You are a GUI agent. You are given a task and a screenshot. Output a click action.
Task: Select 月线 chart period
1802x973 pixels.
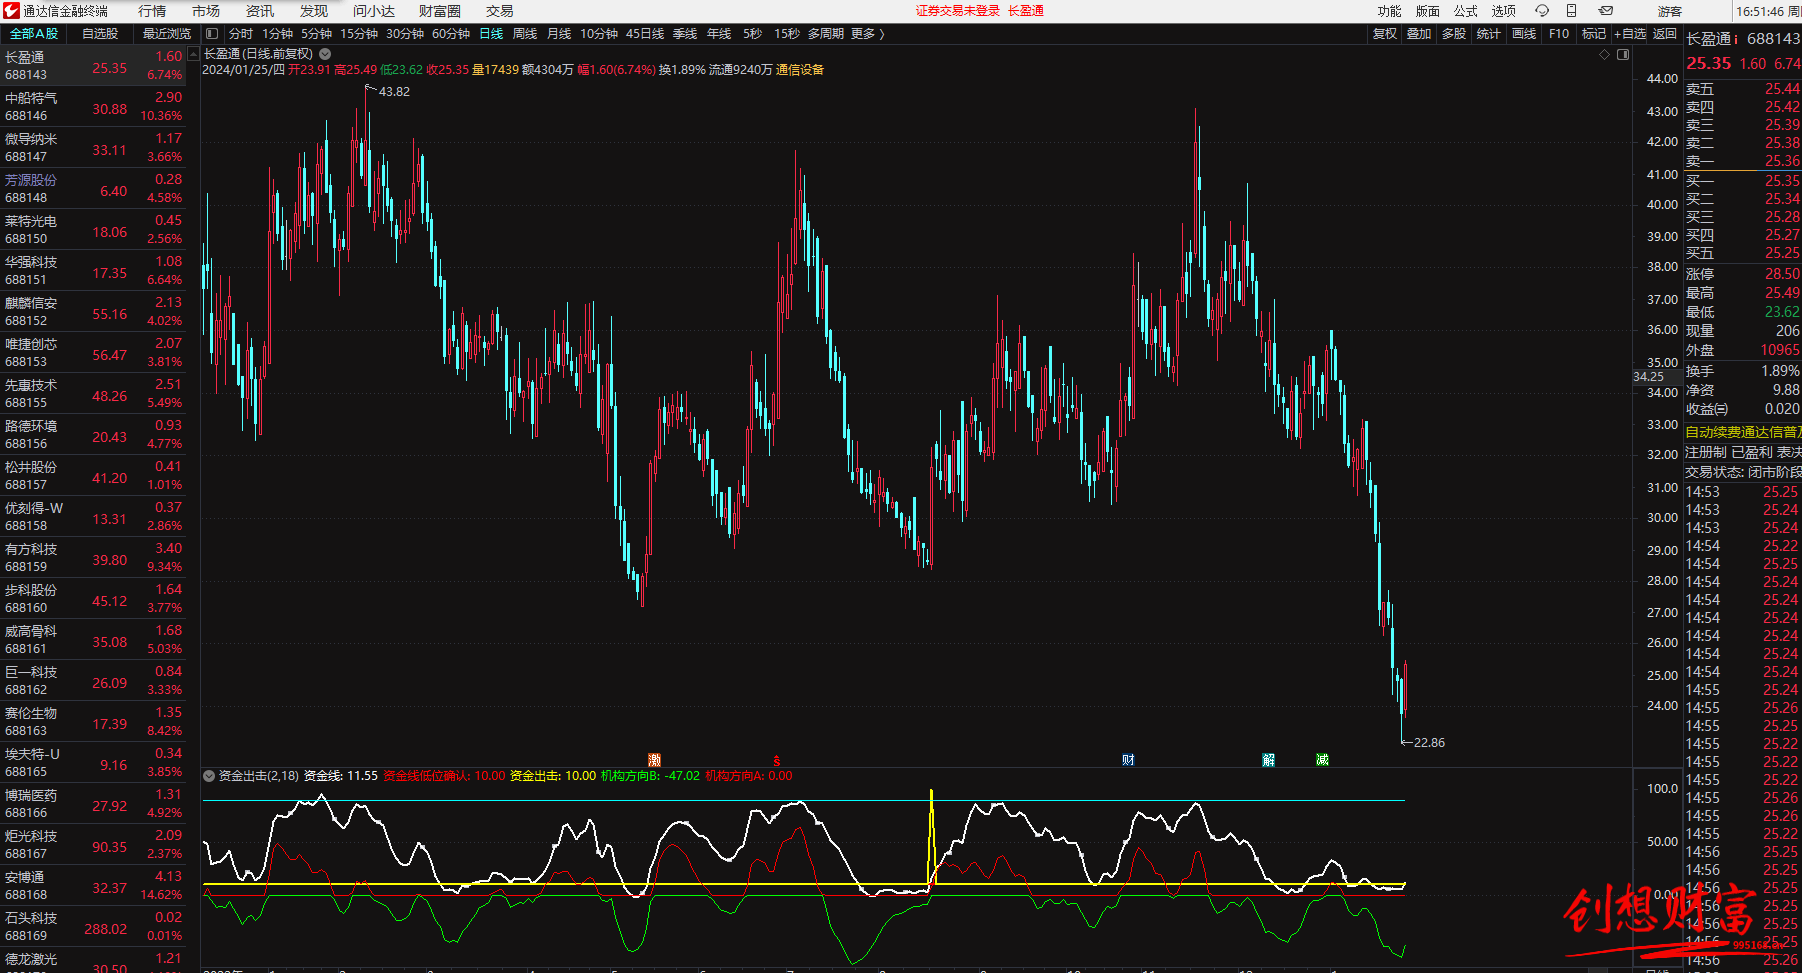[x=559, y=34]
